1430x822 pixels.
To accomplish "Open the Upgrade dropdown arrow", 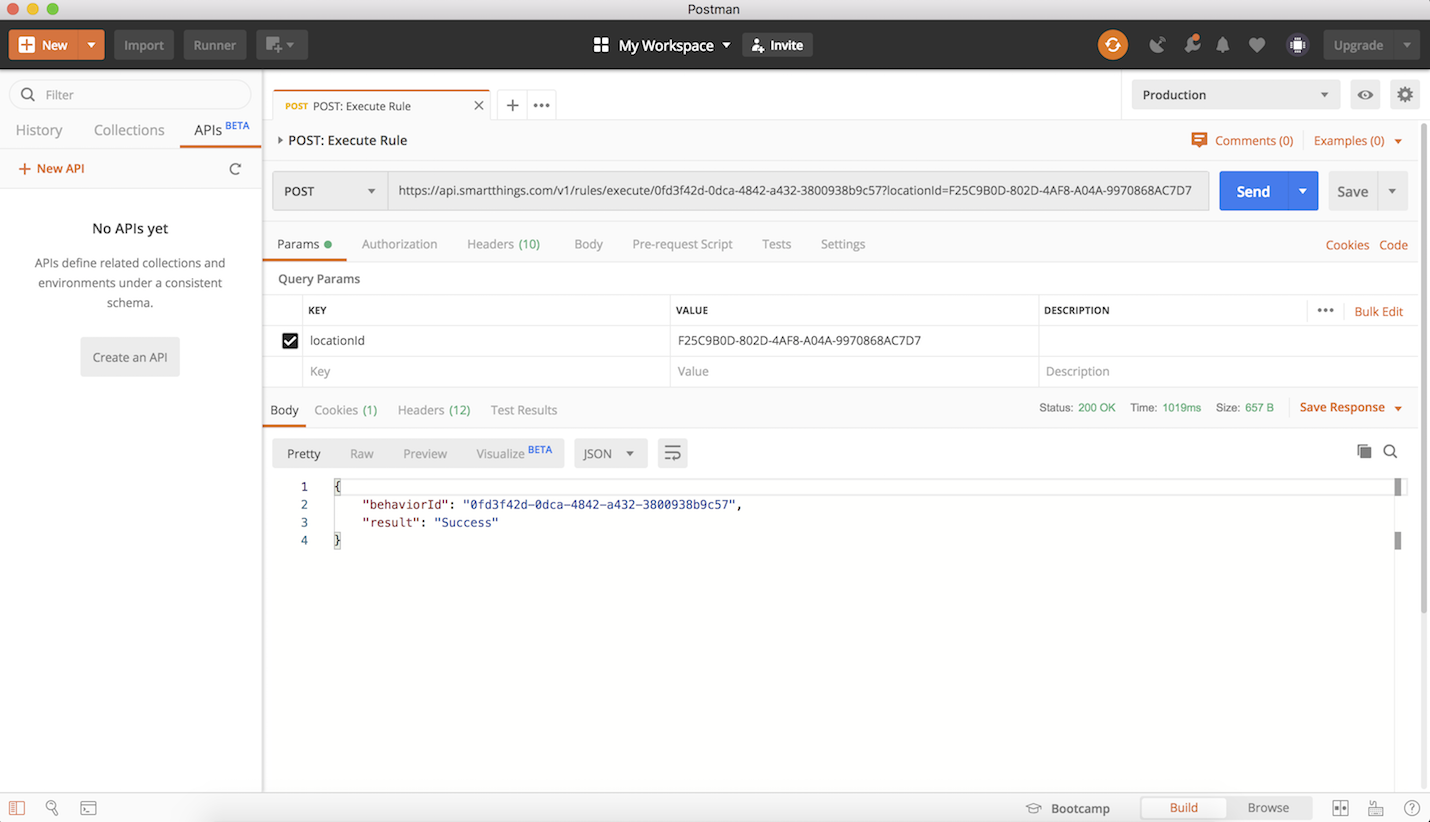I will tap(1407, 45).
